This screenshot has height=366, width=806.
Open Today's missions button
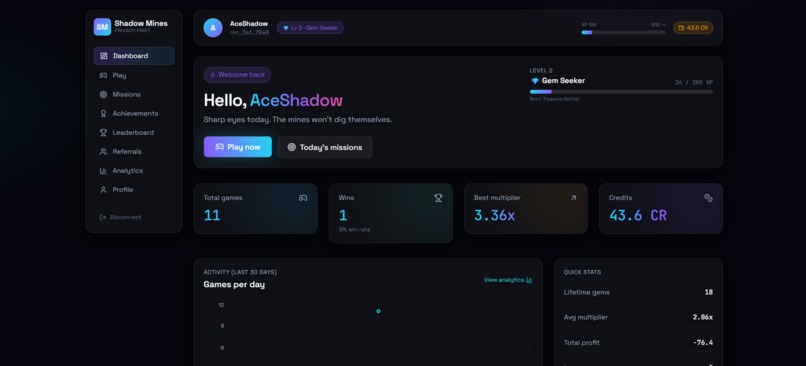coord(325,147)
